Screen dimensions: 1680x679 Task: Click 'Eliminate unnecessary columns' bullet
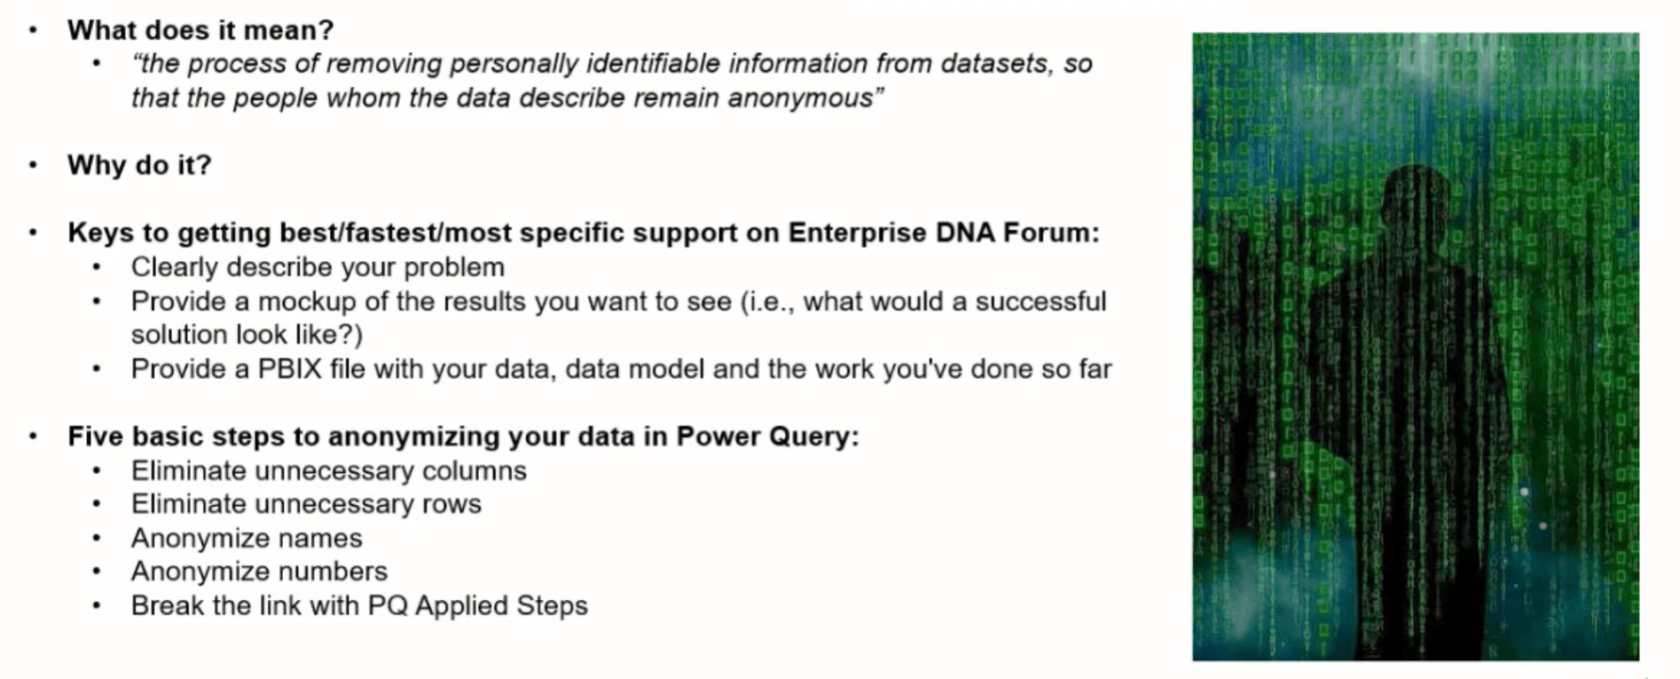tap(329, 471)
